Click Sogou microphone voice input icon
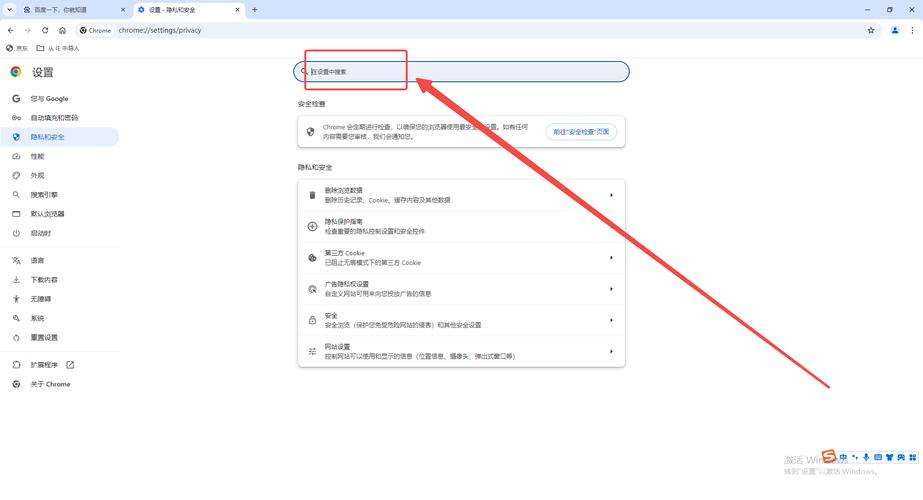The height and width of the screenshot is (500, 923). [866, 457]
